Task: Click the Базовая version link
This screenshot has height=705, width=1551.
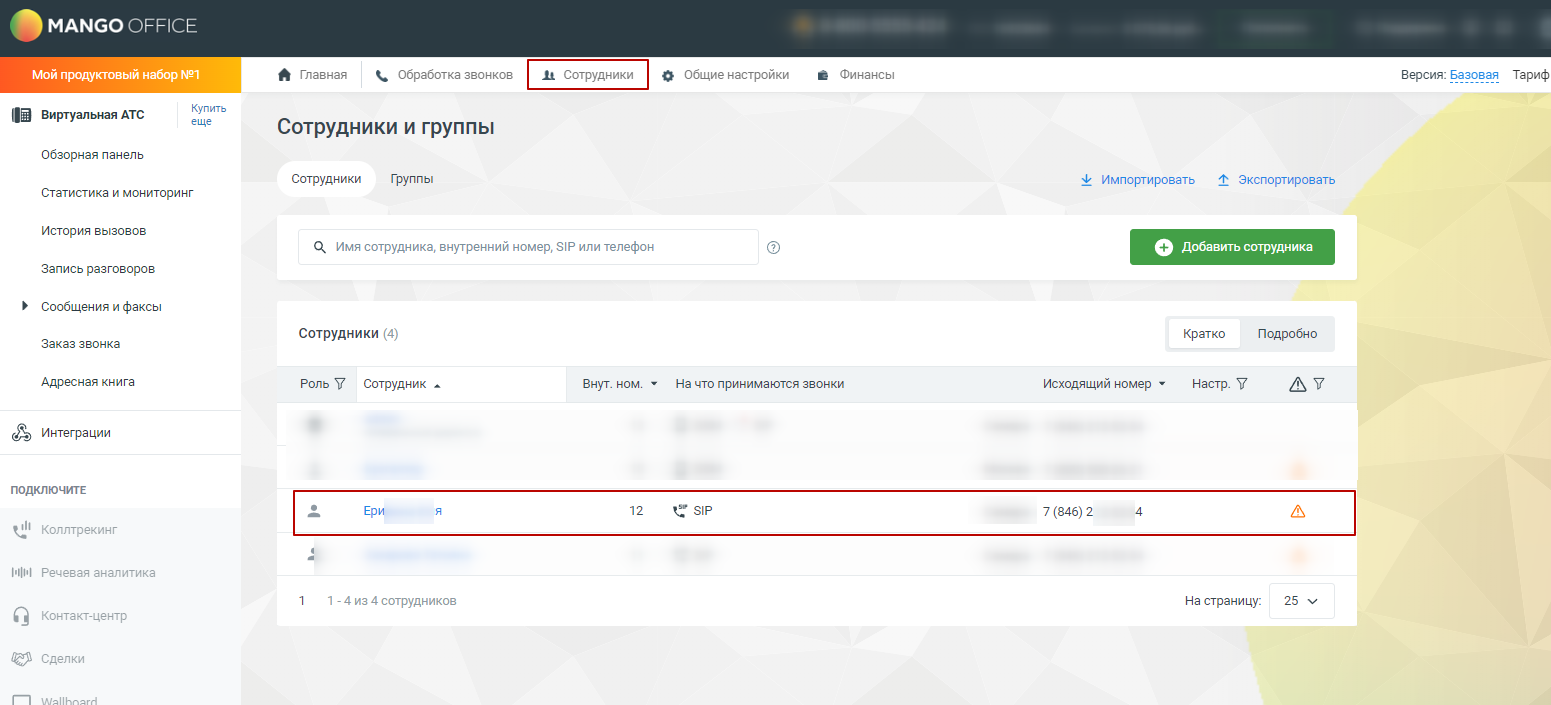Action: [1474, 75]
